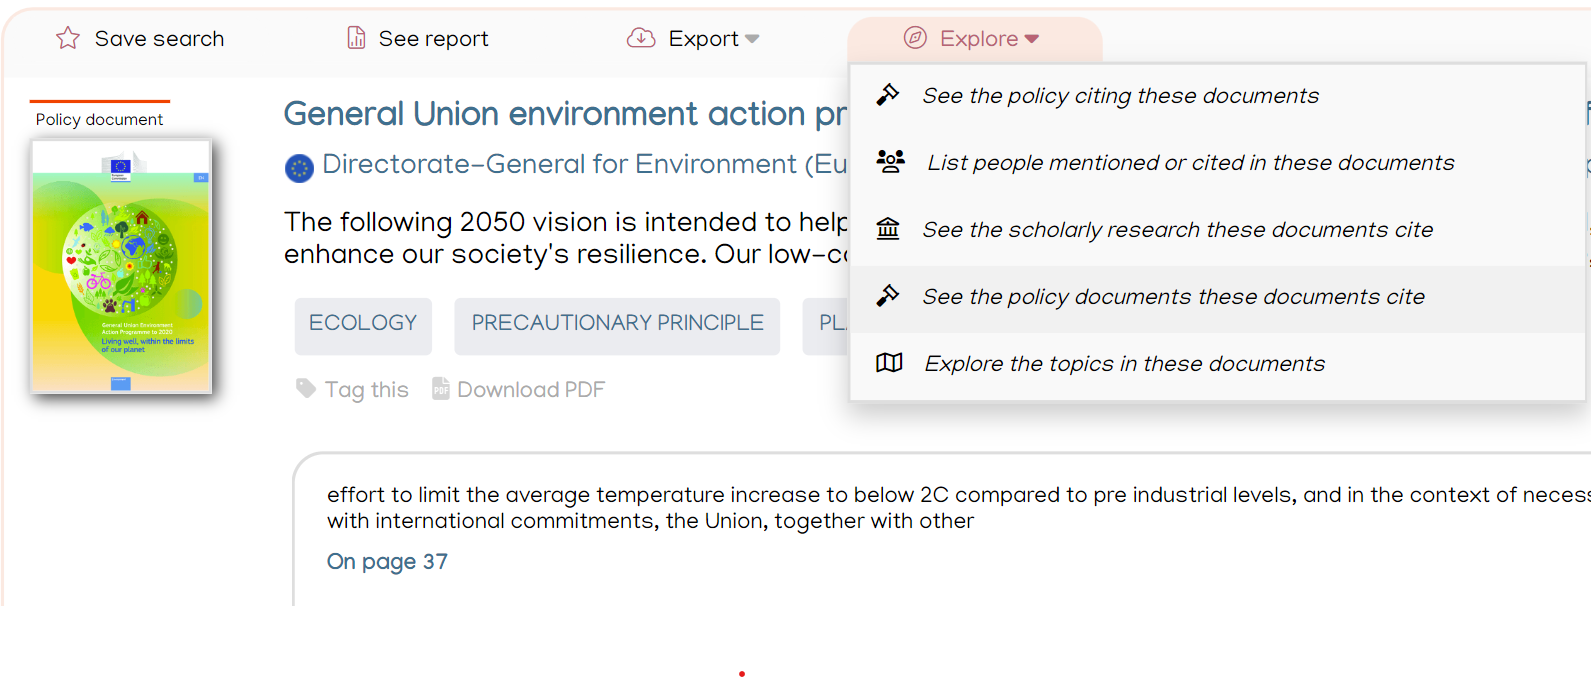The width and height of the screenshot is (1591, 678).
Task: Click the star icon beside Save search
Action: click(66, 37)
